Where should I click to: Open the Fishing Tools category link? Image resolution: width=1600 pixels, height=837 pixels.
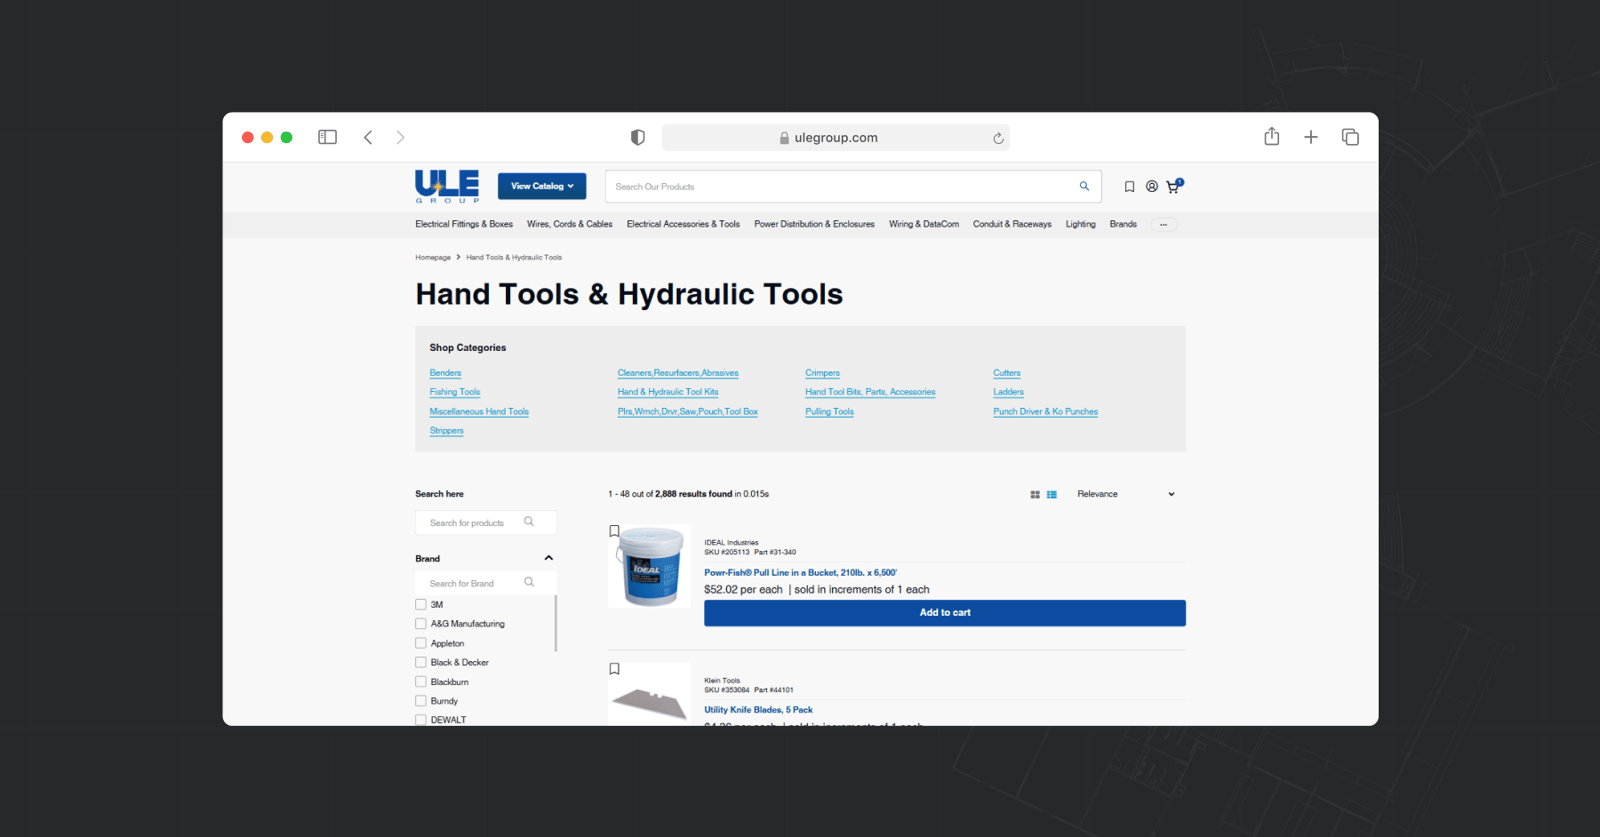click(x=455, y=392)
